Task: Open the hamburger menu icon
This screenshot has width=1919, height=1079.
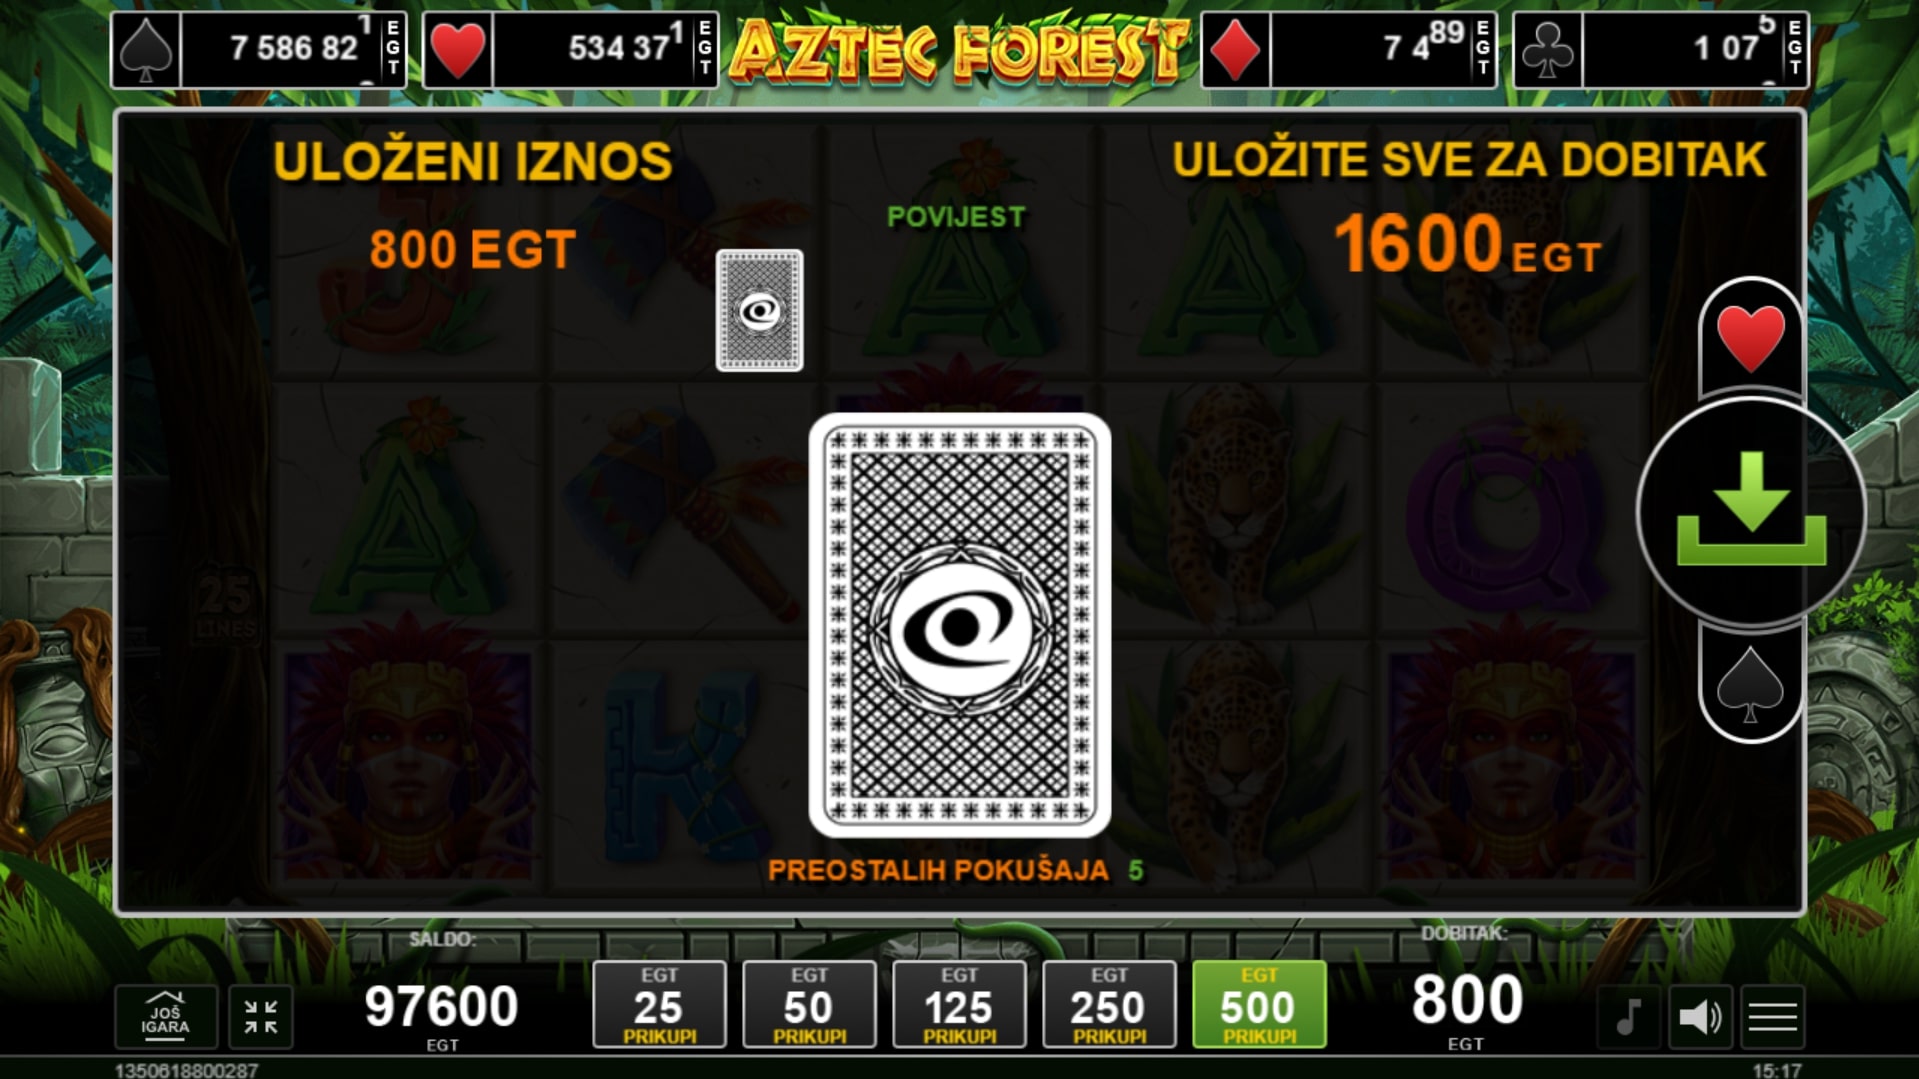Action: [x=1773, y=1017]
